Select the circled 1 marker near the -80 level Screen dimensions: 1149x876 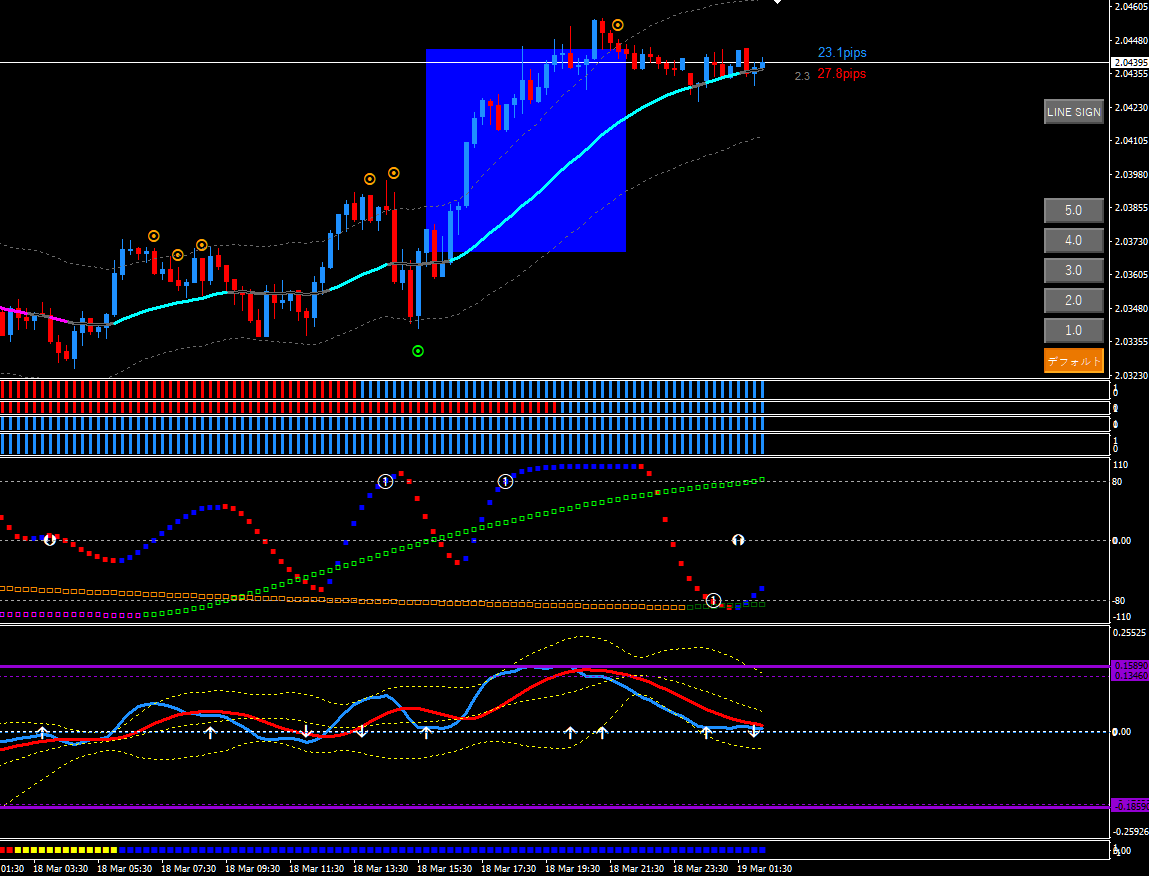[713, 600]
